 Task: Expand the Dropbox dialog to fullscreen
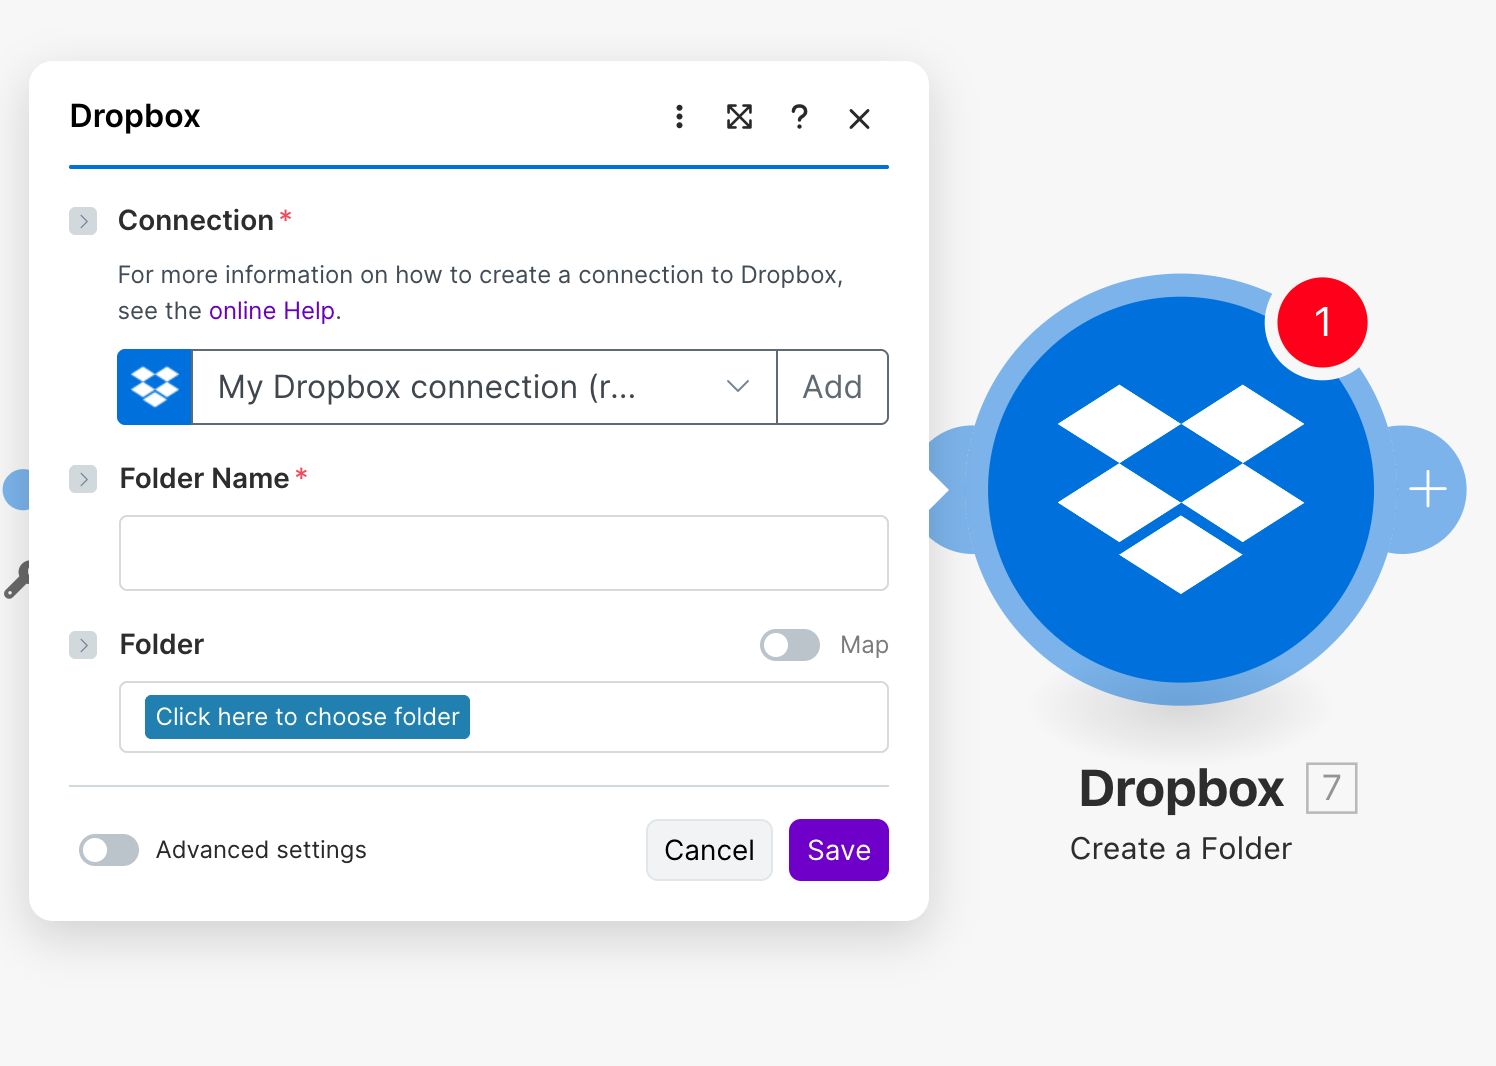pos(739,117)
